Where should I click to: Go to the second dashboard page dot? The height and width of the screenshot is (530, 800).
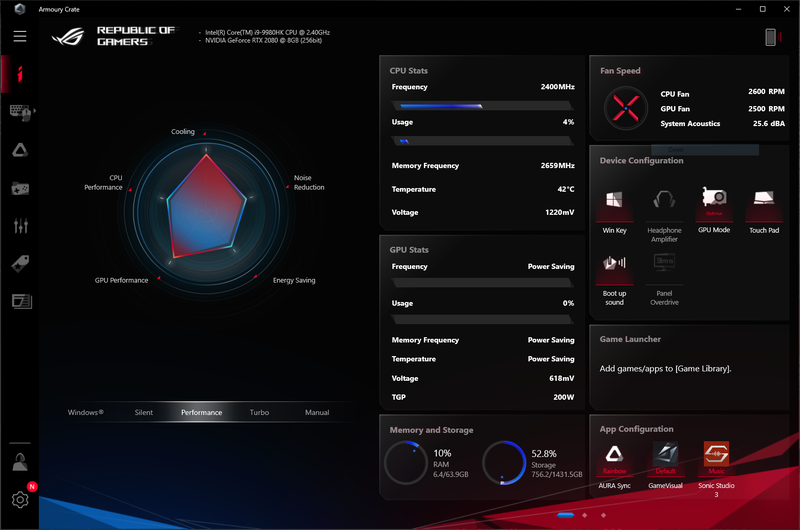(x=585, y=515)
